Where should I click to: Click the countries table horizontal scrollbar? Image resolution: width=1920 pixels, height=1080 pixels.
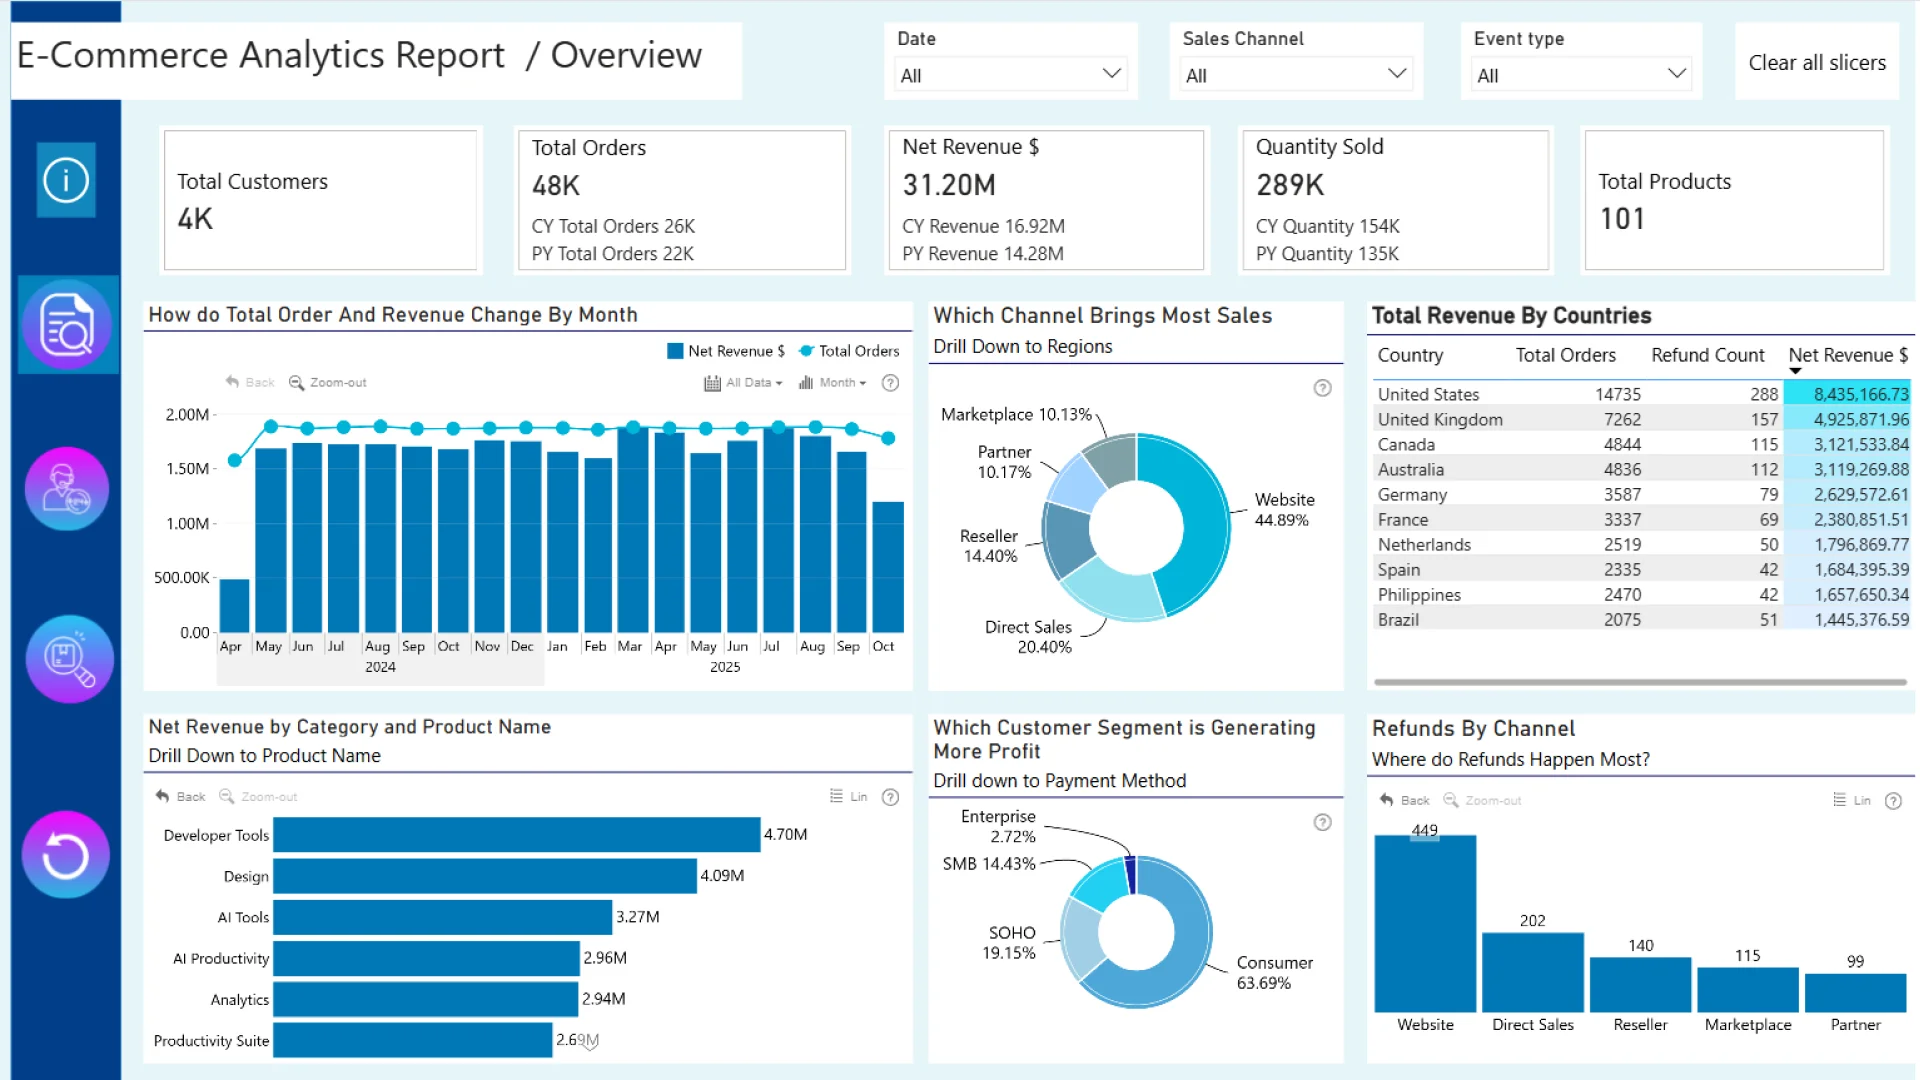[1640, 682]
